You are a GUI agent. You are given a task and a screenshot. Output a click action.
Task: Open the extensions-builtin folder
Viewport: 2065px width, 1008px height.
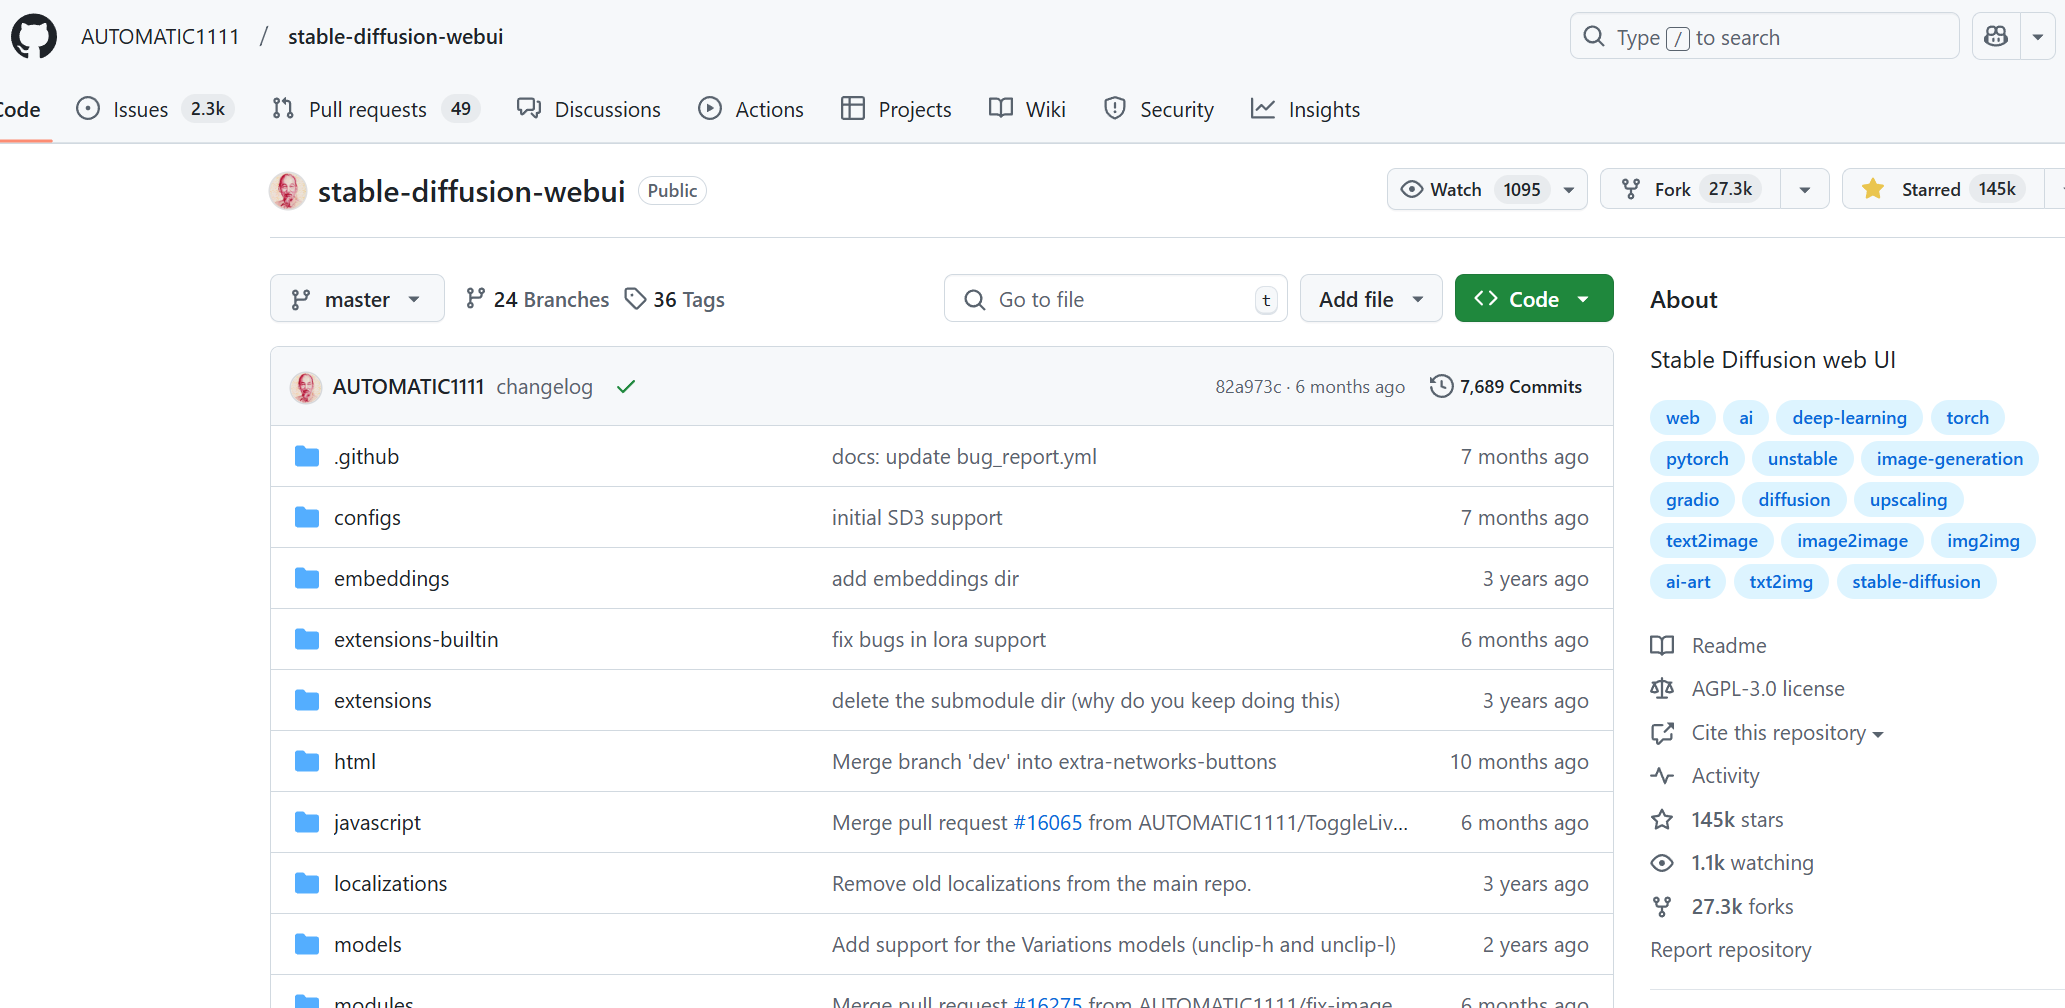click(x=416, y=640)
